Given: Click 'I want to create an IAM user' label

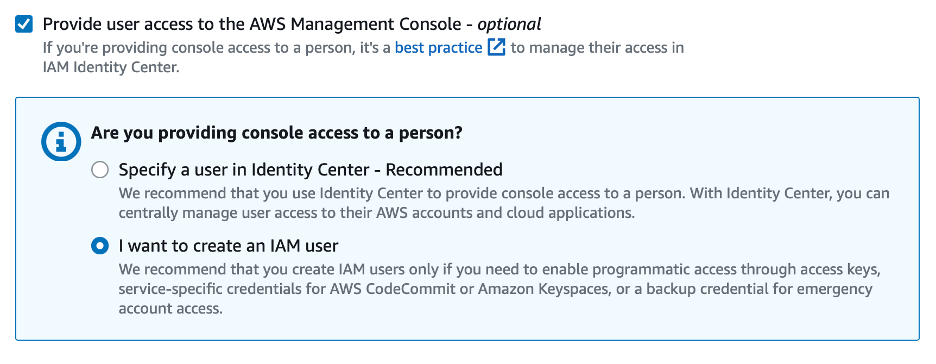Looking at the screenshot, I should coord(229,246).
